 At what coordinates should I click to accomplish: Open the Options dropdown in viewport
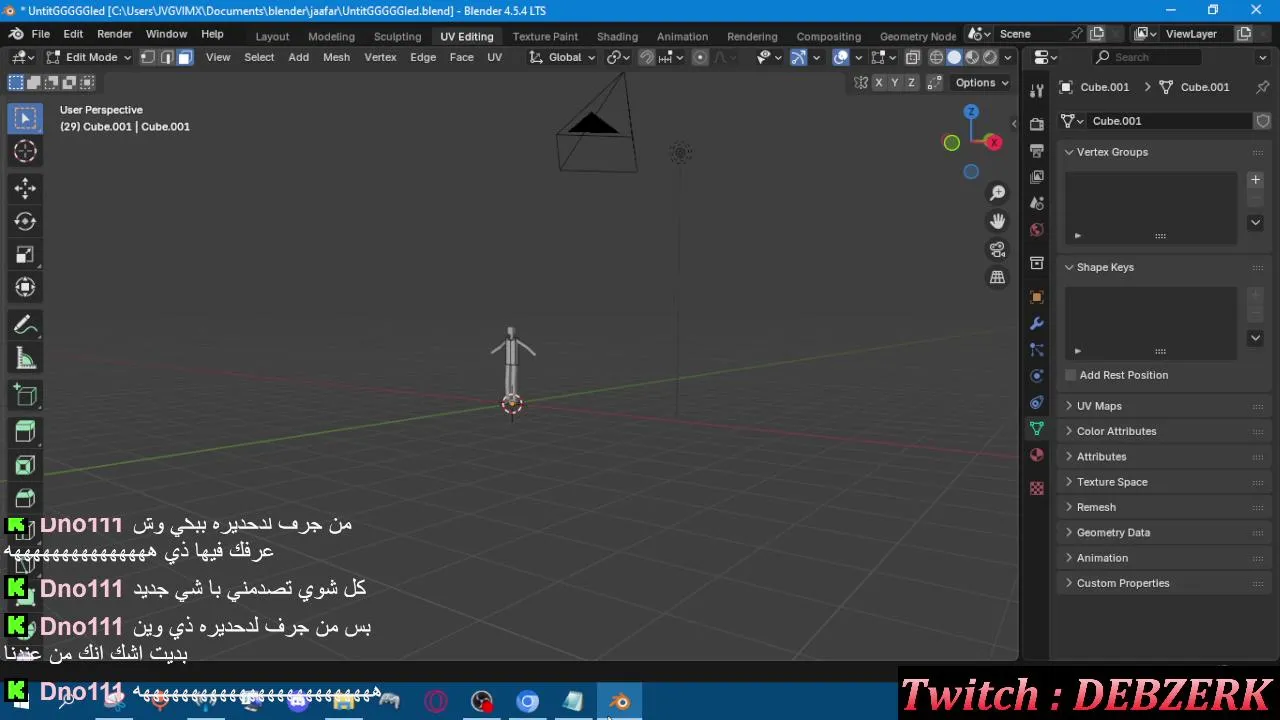pos(981,83)
